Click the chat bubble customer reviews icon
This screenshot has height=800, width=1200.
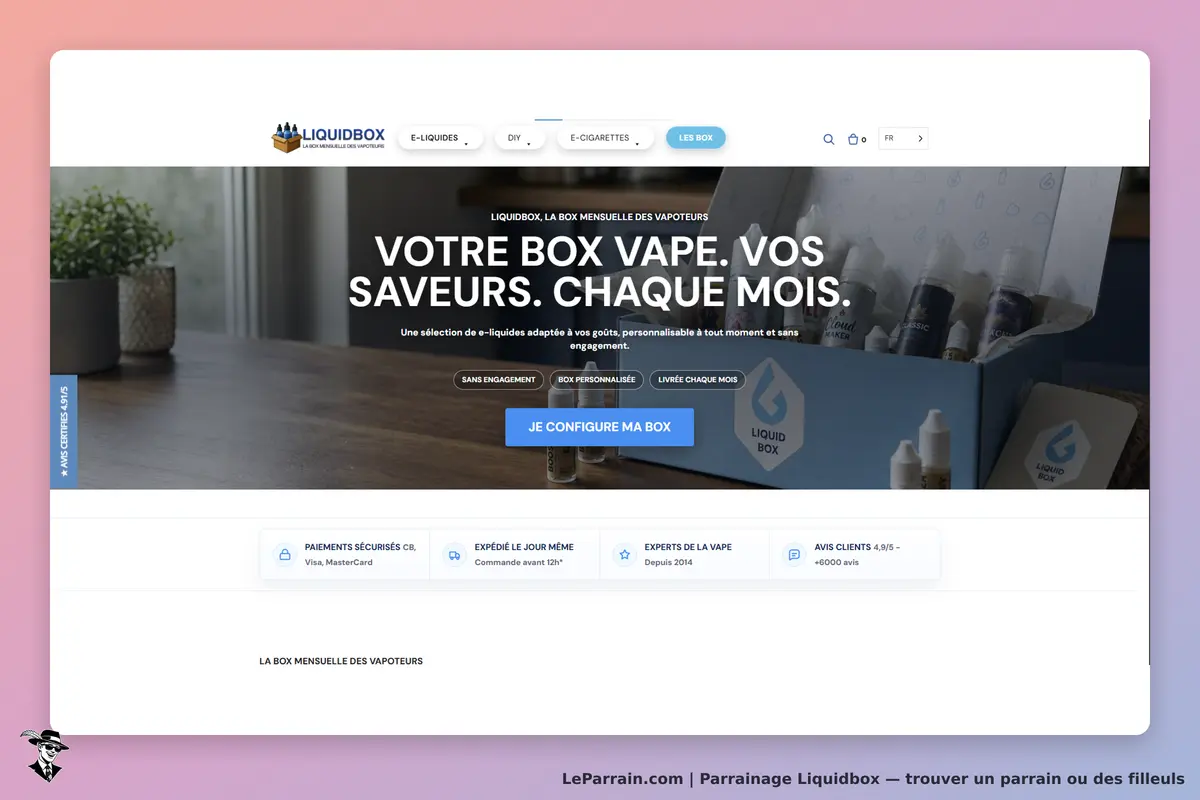pos(794,554)
